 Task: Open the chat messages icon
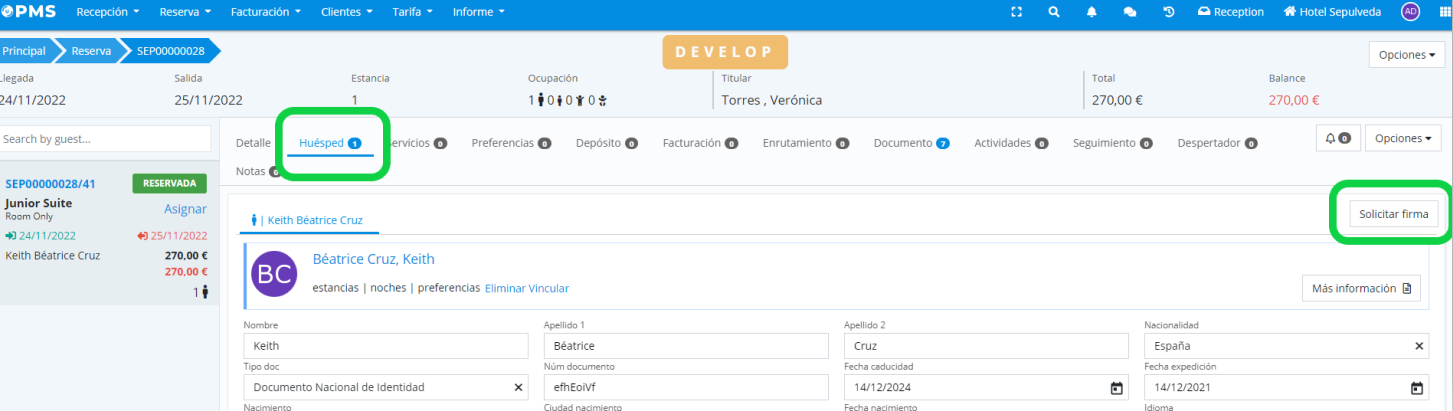[x=1130, y=12]
